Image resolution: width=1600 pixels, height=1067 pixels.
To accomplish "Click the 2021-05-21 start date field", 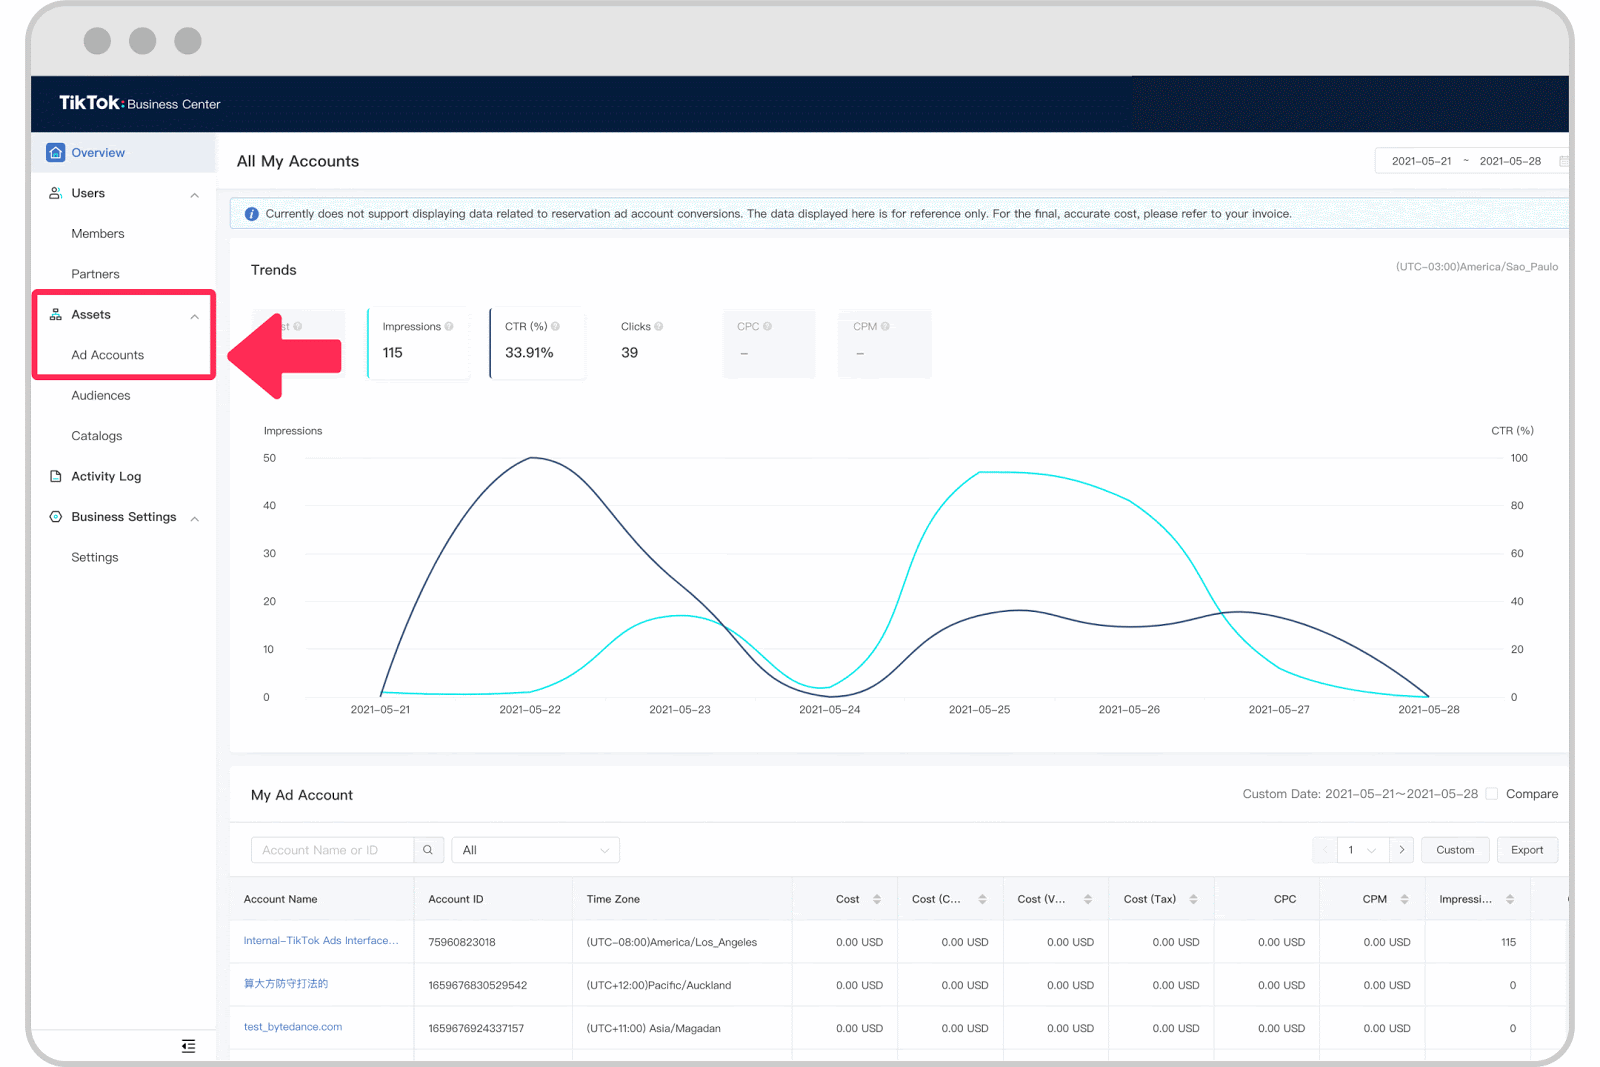I will (1421, 161).
